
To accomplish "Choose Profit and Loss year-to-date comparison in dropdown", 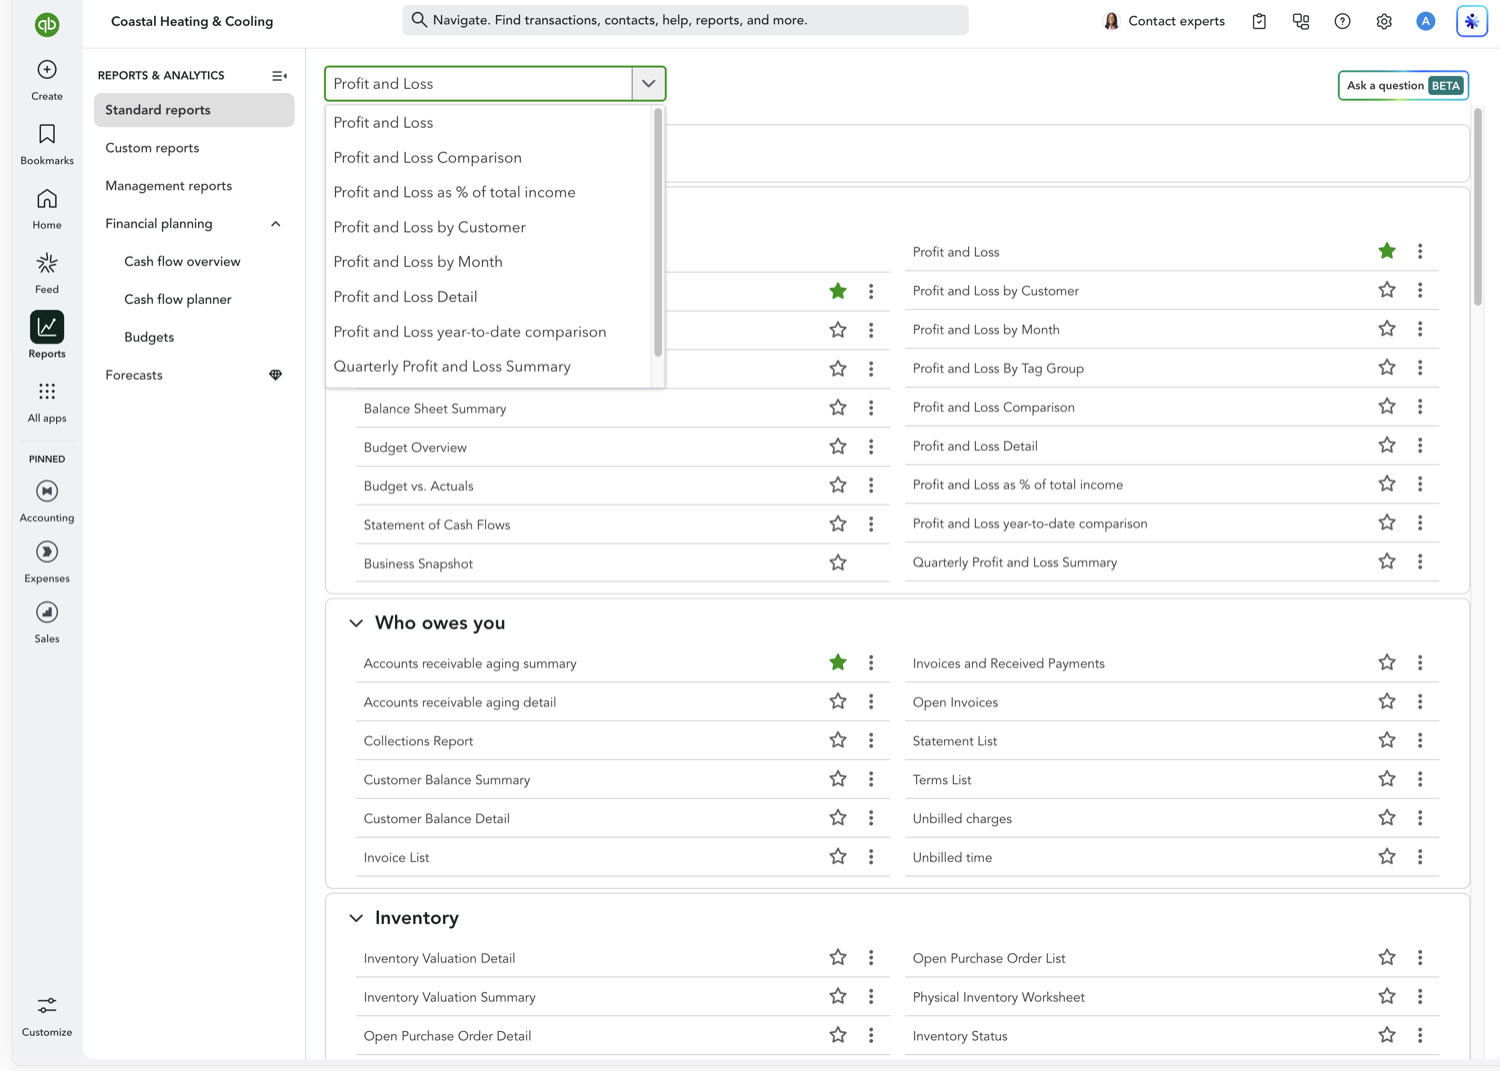I will coord(470,332).
